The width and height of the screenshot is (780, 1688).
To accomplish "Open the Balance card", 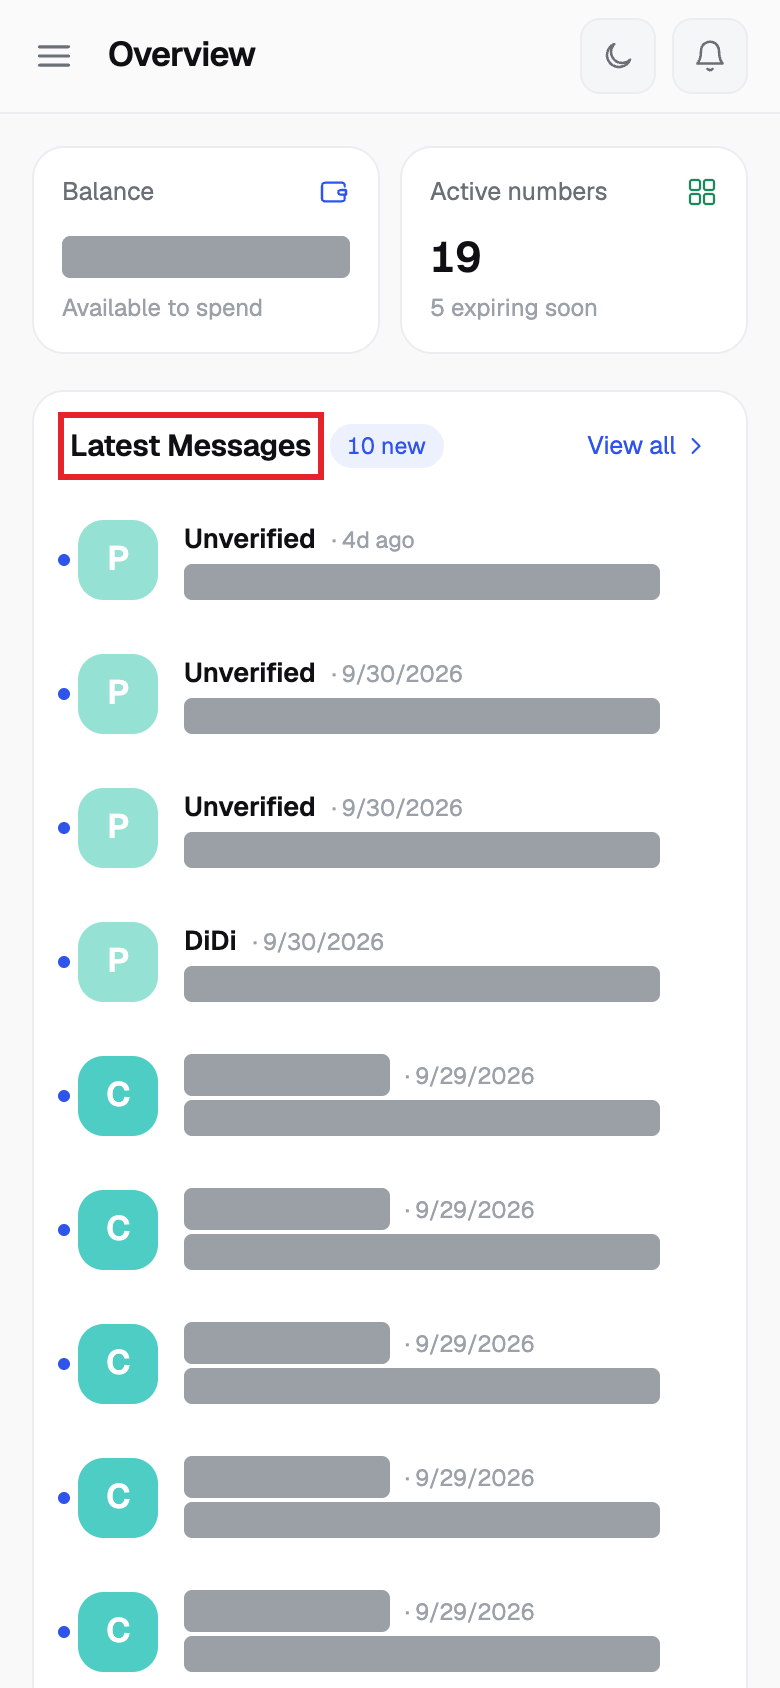I will pyautogui.click(x=206, y=250).
